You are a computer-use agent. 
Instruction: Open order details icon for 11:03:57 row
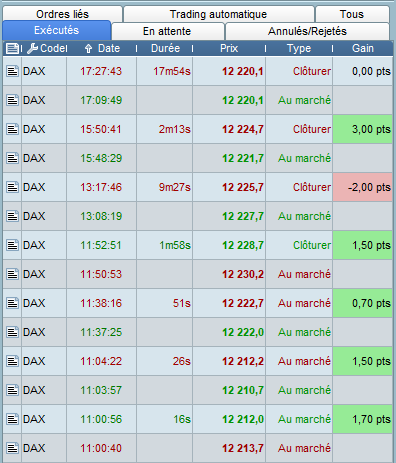click(12, 390)
